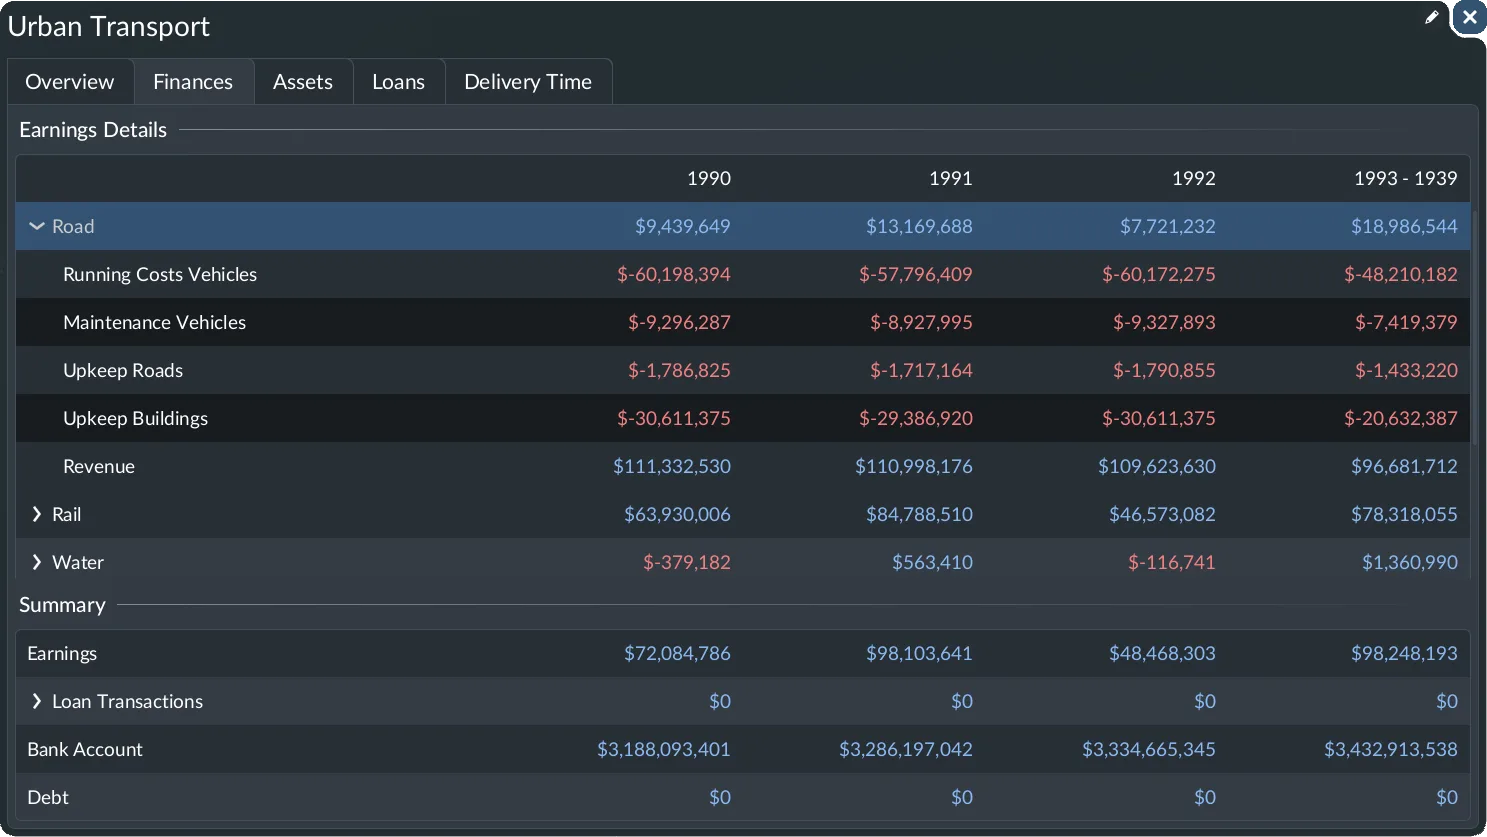Click Upkeep Roads value $-1,433,220
Image resolution: width=1487 pixels, height=837 pixels.
1406,370
